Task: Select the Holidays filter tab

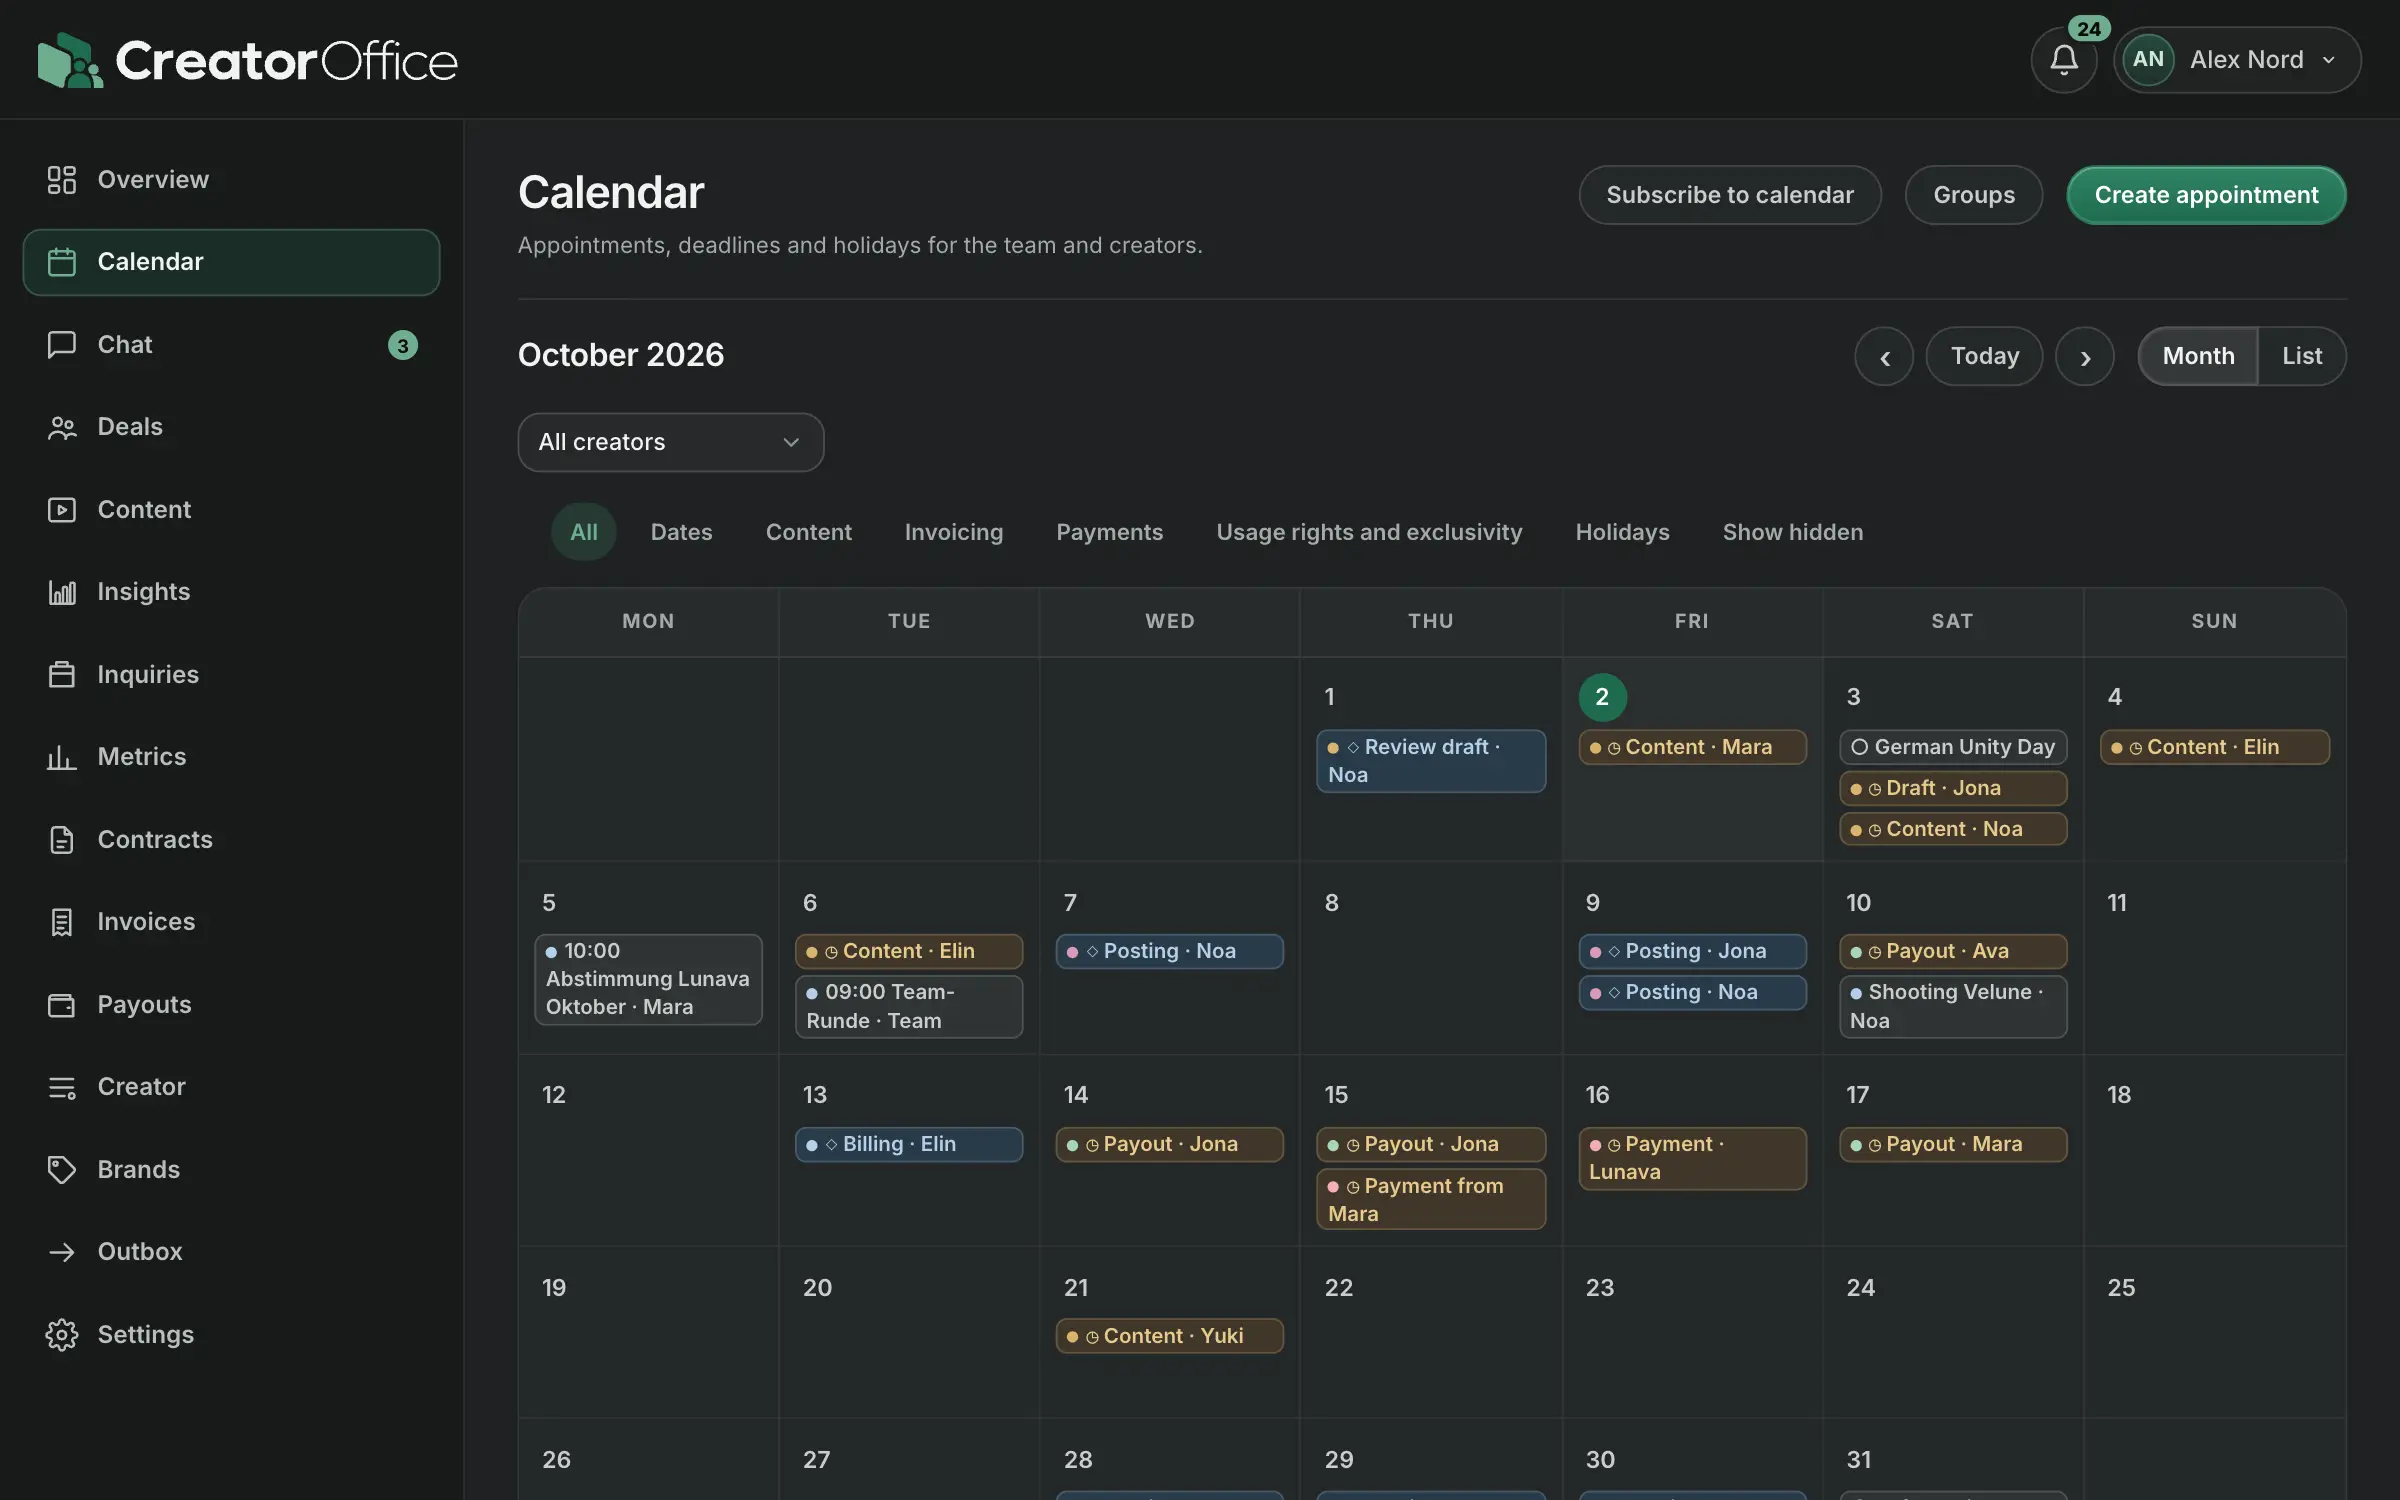Action: pyautogui.click(x=1622, y=532)
